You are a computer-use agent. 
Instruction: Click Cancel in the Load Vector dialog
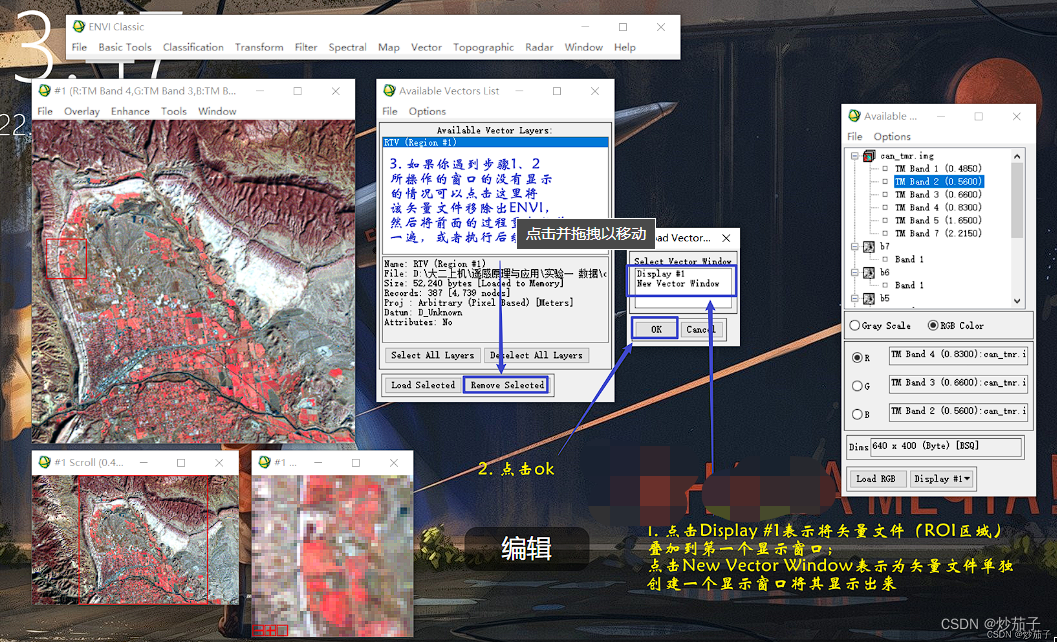[701, 329]
